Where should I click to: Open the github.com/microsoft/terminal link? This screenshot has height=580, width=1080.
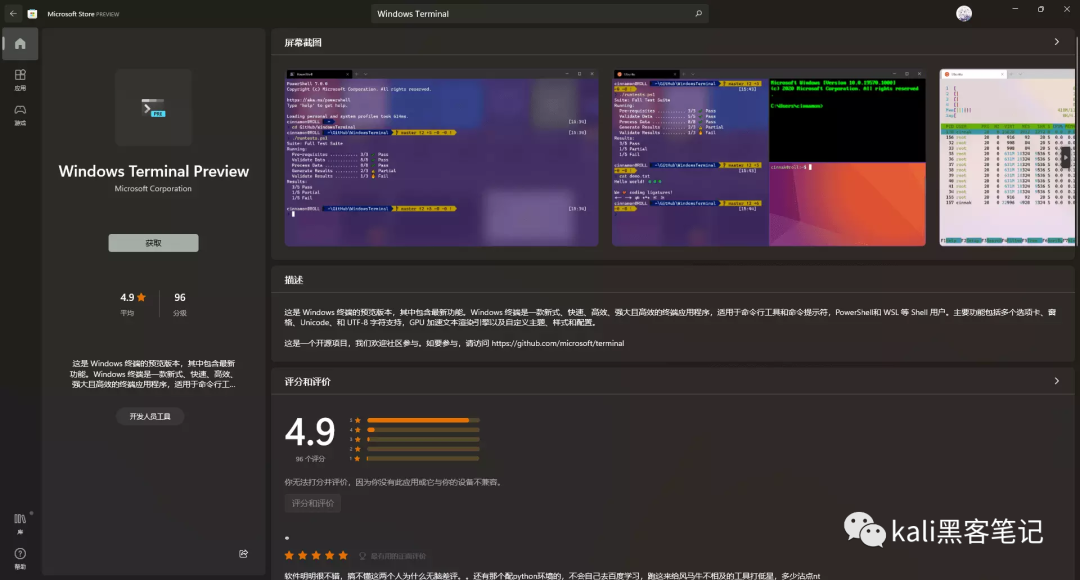pos(558,343)
